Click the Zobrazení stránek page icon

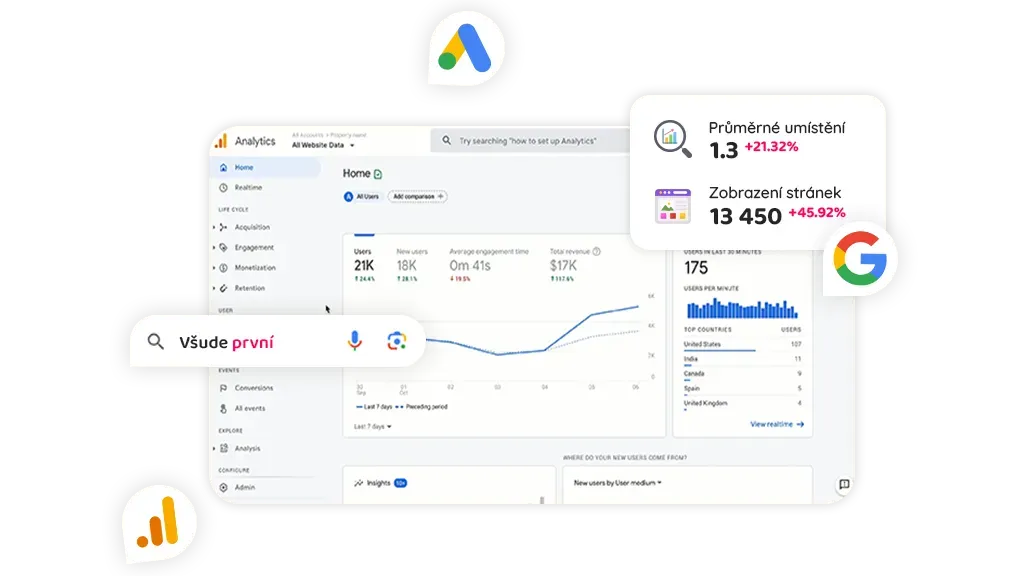coord(672,205)
